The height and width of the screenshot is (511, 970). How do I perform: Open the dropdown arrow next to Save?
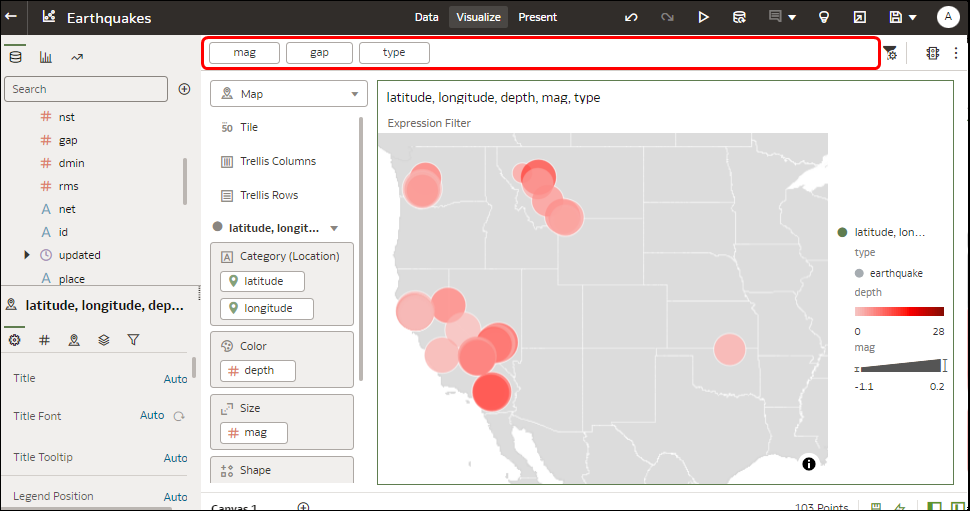[x=913, y=18]
